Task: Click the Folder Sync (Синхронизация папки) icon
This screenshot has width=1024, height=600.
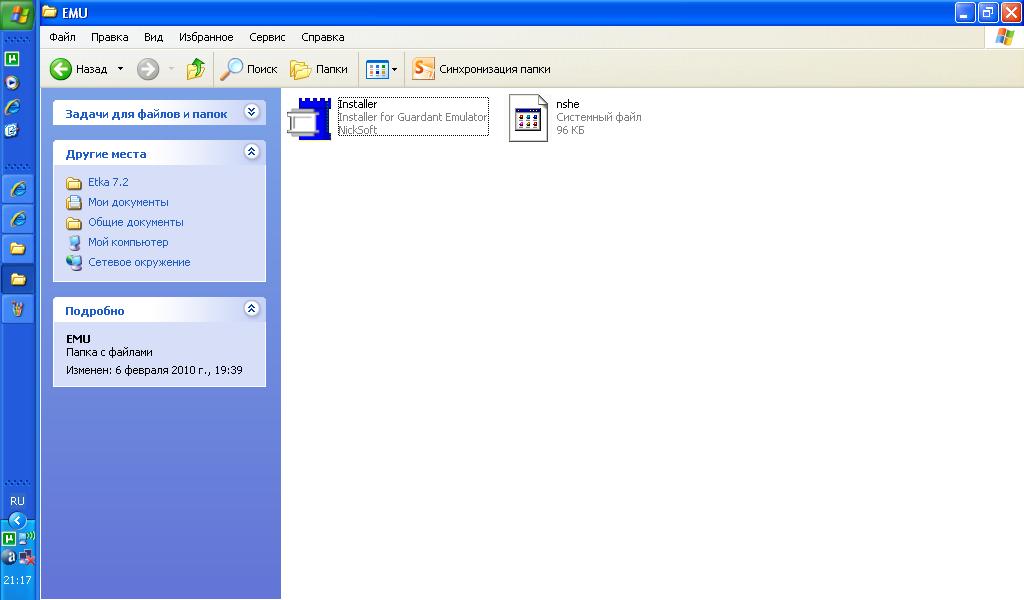Action: coord(424,69)
